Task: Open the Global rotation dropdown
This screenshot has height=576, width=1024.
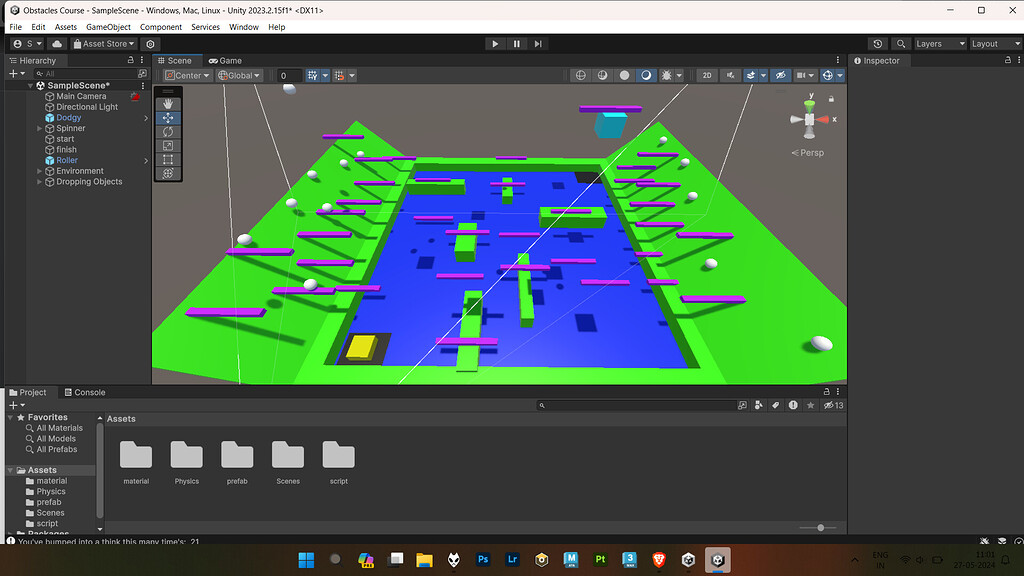Action: click(238, 75)
